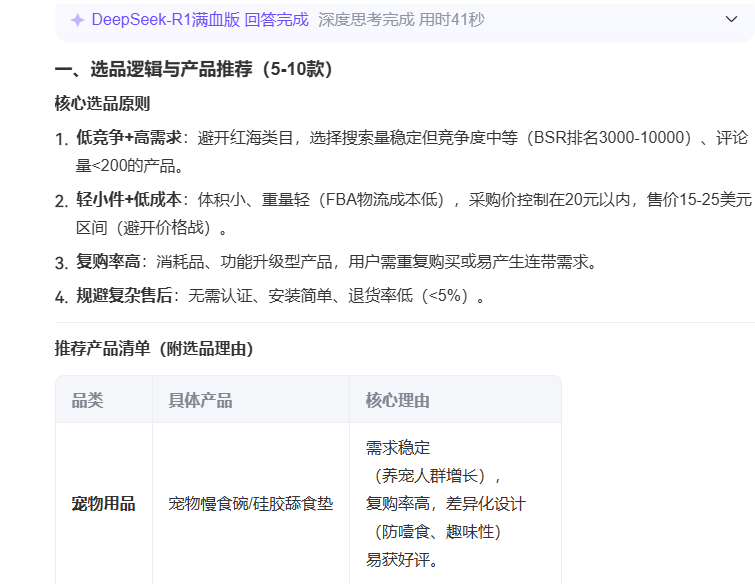Click the 需求稳定 text in the reason cell
Screen dimensions: 755x584
(x=398, y=447)
